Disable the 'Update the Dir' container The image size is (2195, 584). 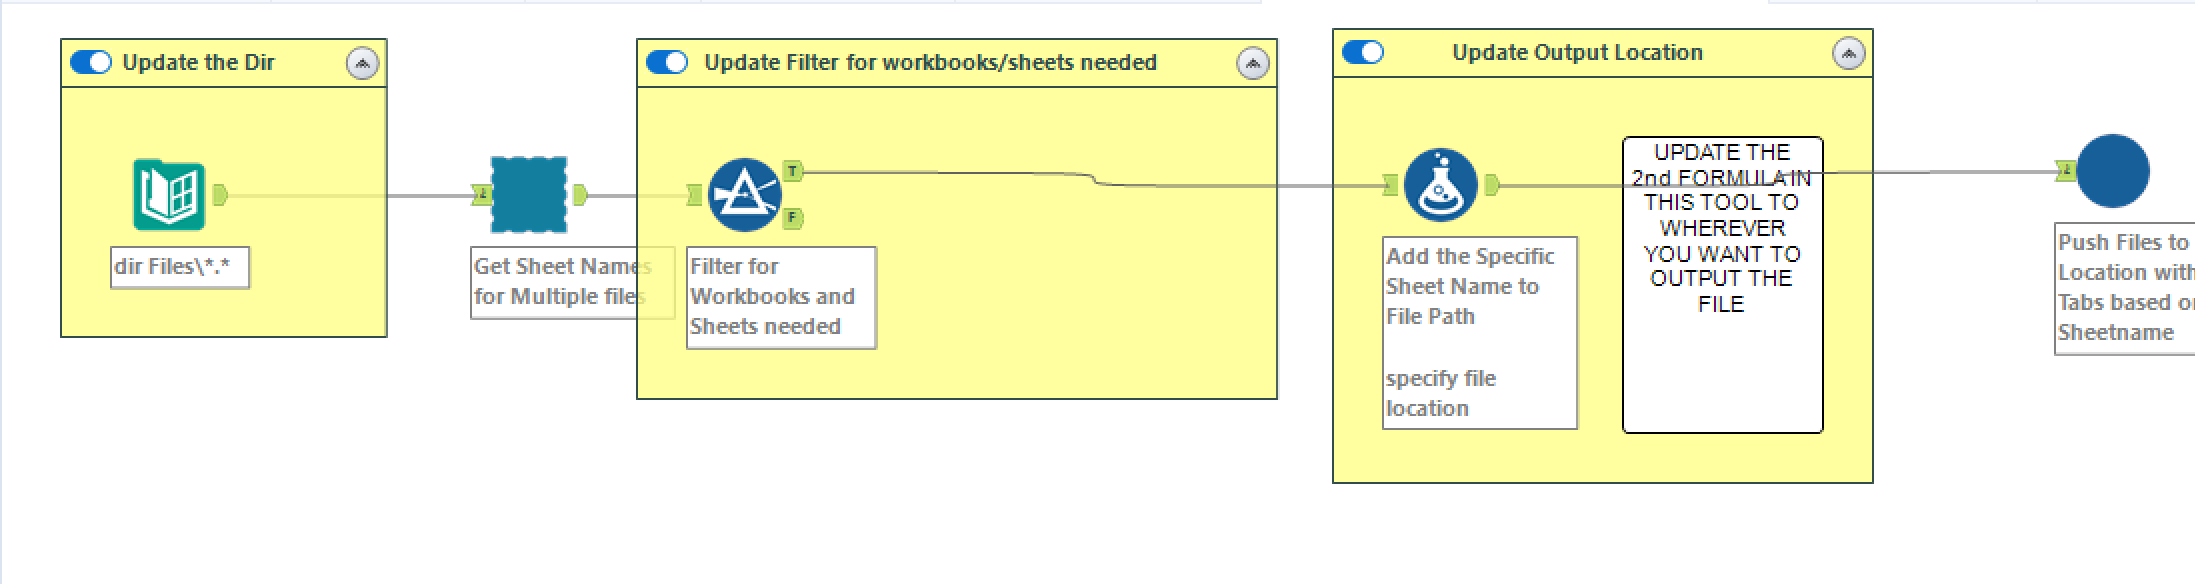[x=91, y=63]
